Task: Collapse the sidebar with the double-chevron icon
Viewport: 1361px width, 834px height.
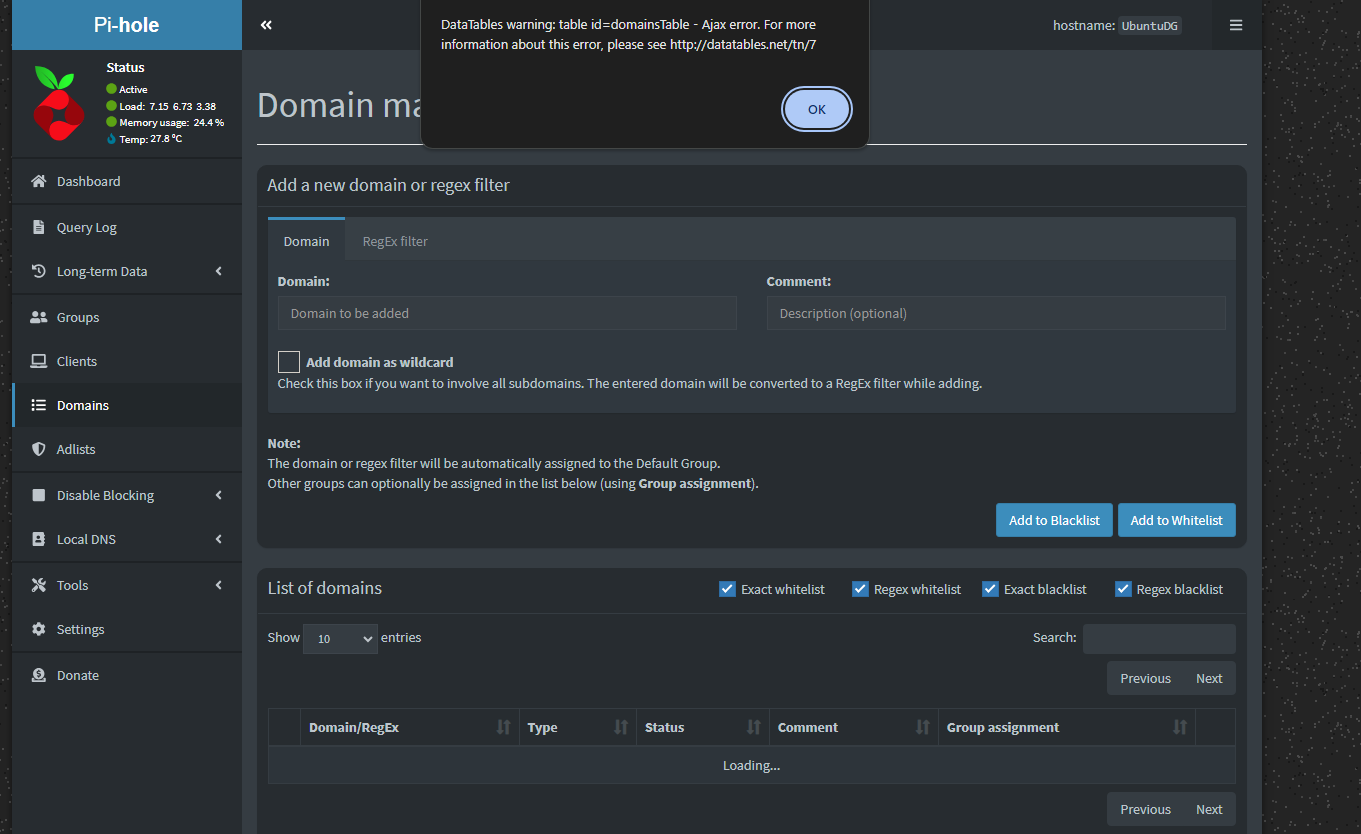Action: [265, 25]
